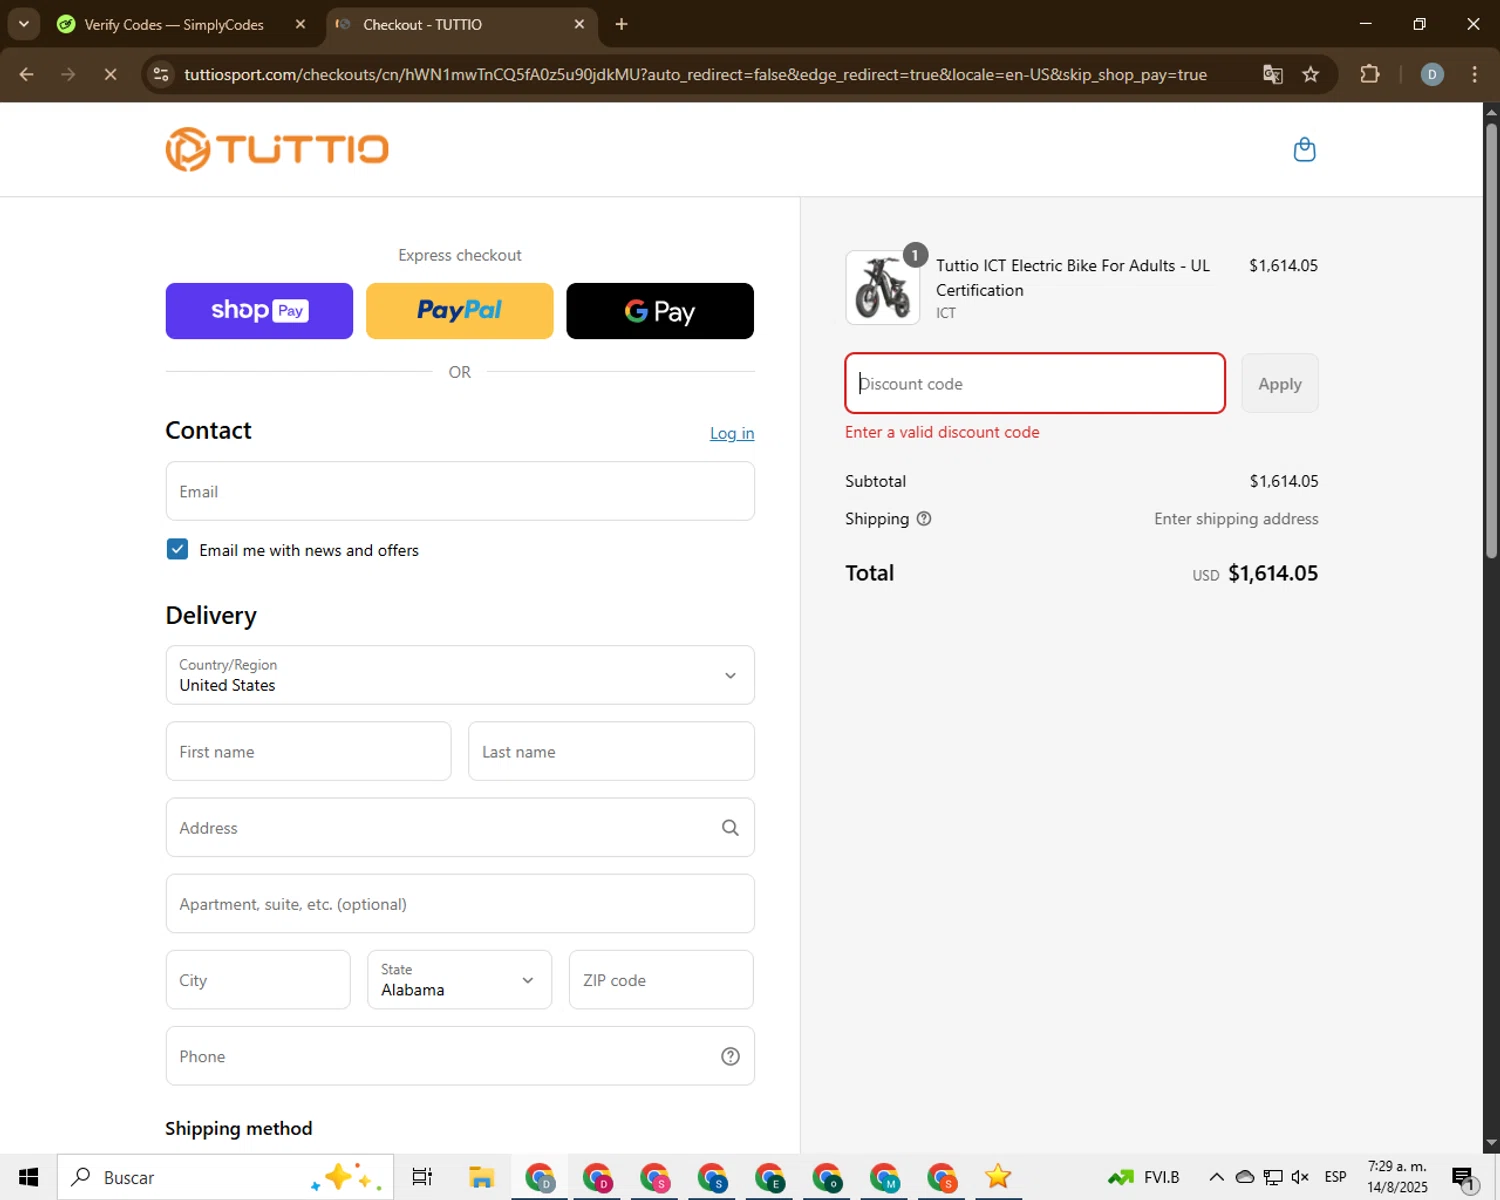
Task: Click the Email input field
Action: [x=460, y=491]
